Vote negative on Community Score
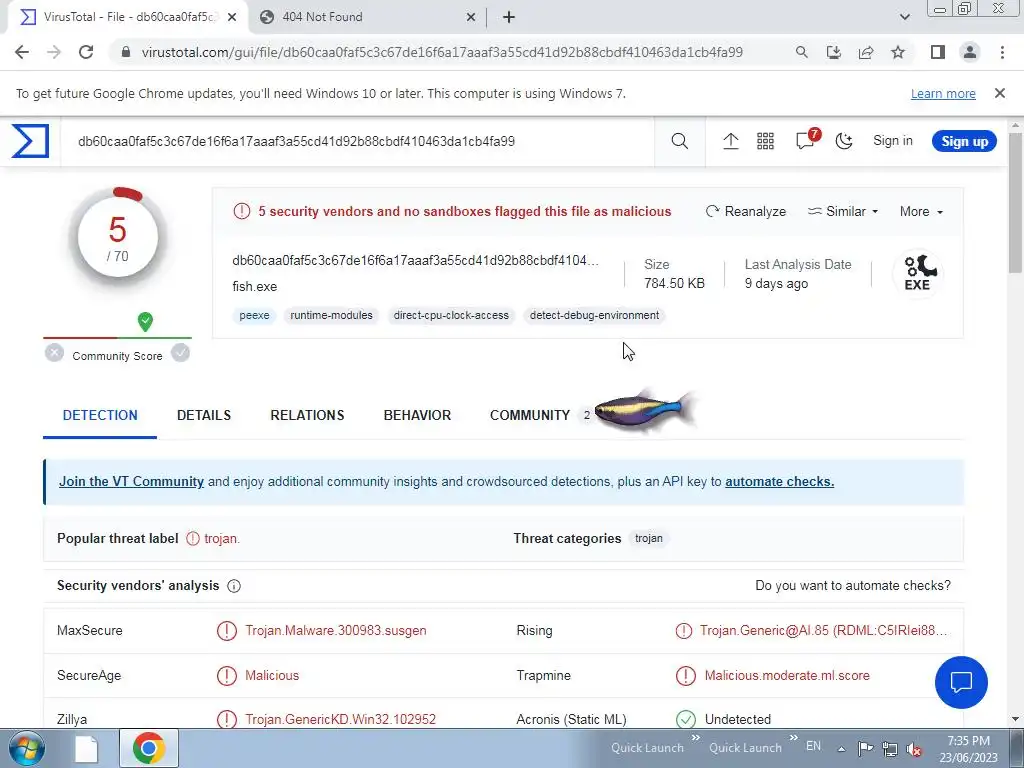This screenshot has width=1024, height=768. point(55,353)
